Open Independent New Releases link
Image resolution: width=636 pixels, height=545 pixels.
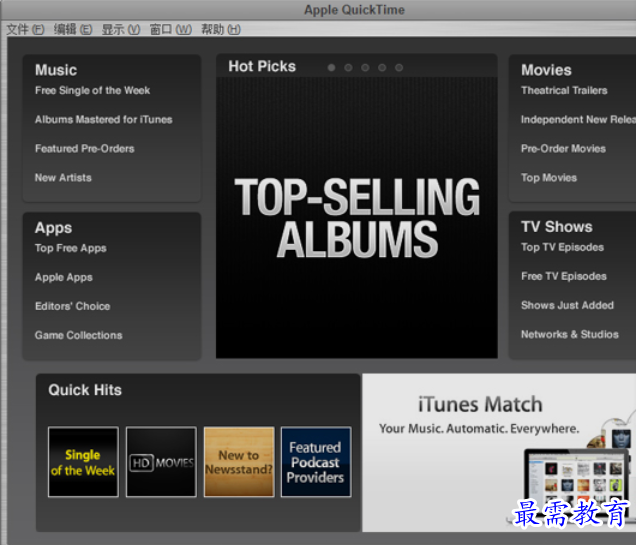(x=578, y=120)
